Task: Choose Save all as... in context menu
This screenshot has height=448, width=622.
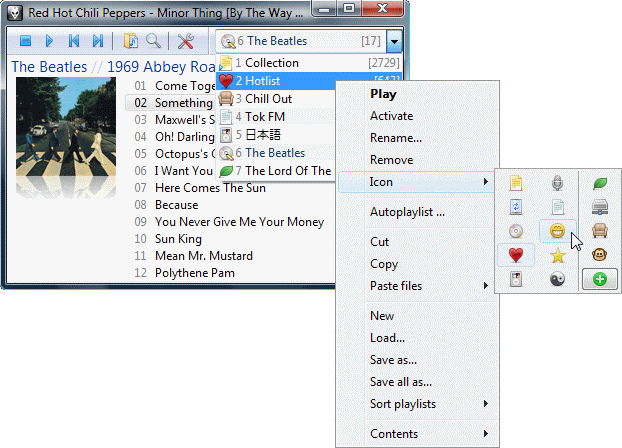Action: tap(417, 382)
